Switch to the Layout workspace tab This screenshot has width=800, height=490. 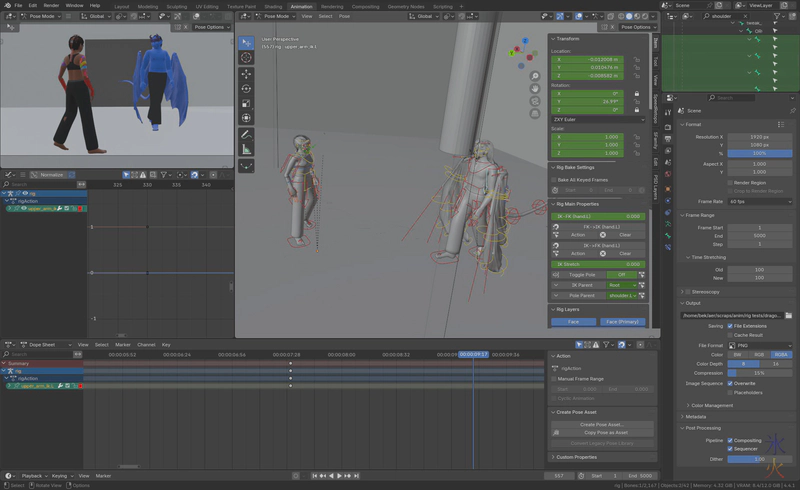pos(121,7)
